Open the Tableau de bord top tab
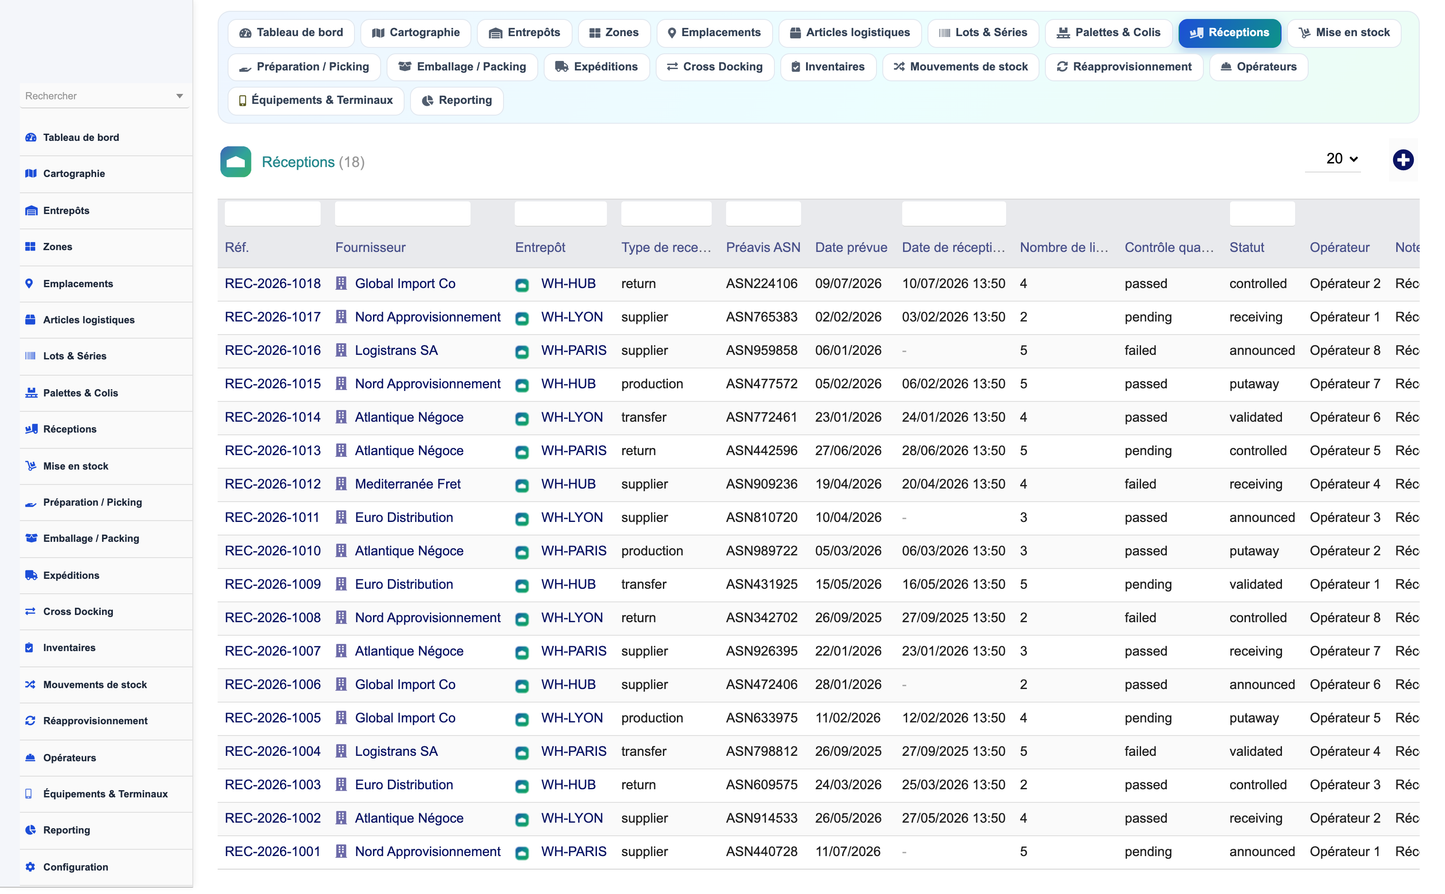1445x894 pixels. pyautogui.click(x=291, y=33)
